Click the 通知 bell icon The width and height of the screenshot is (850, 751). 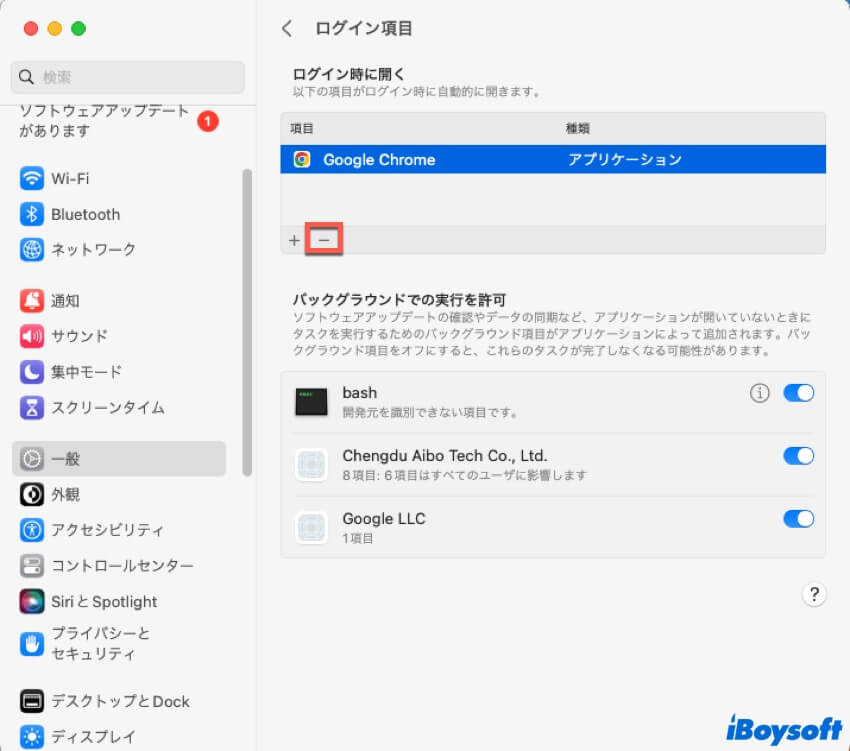pyautogui.click(x=31, y=300)
